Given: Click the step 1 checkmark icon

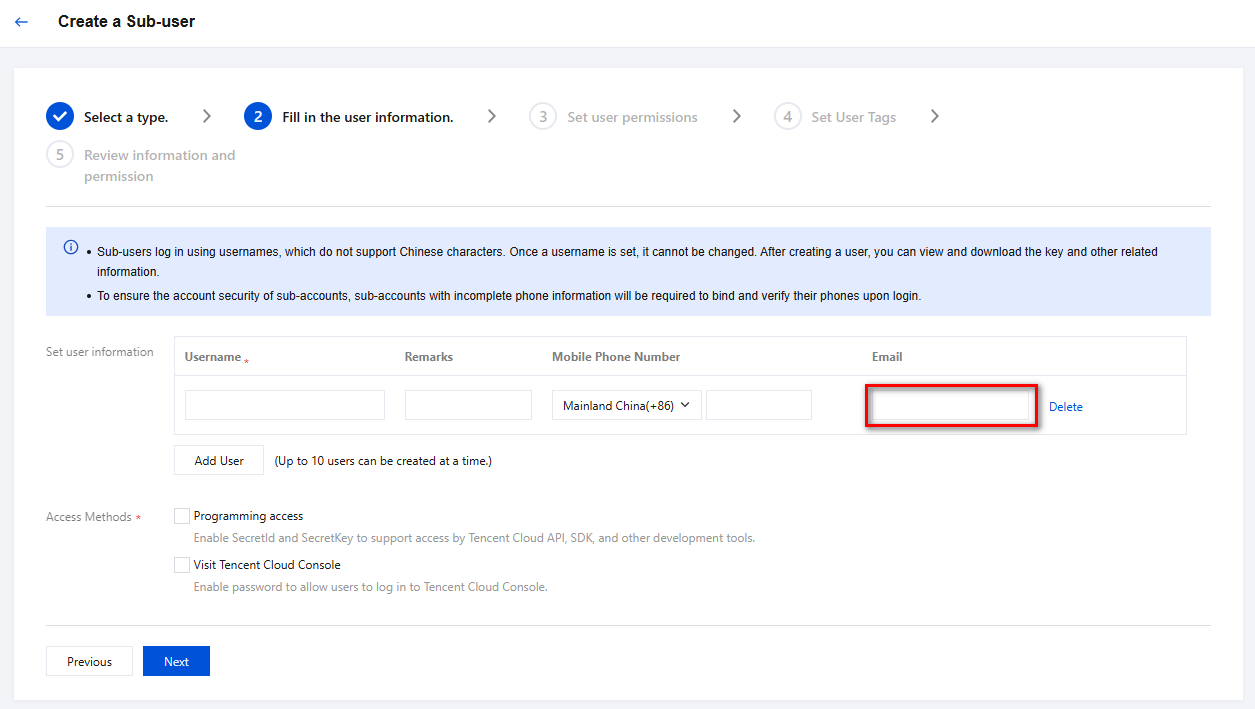Looking at the screenshot, I should point(60,117).
